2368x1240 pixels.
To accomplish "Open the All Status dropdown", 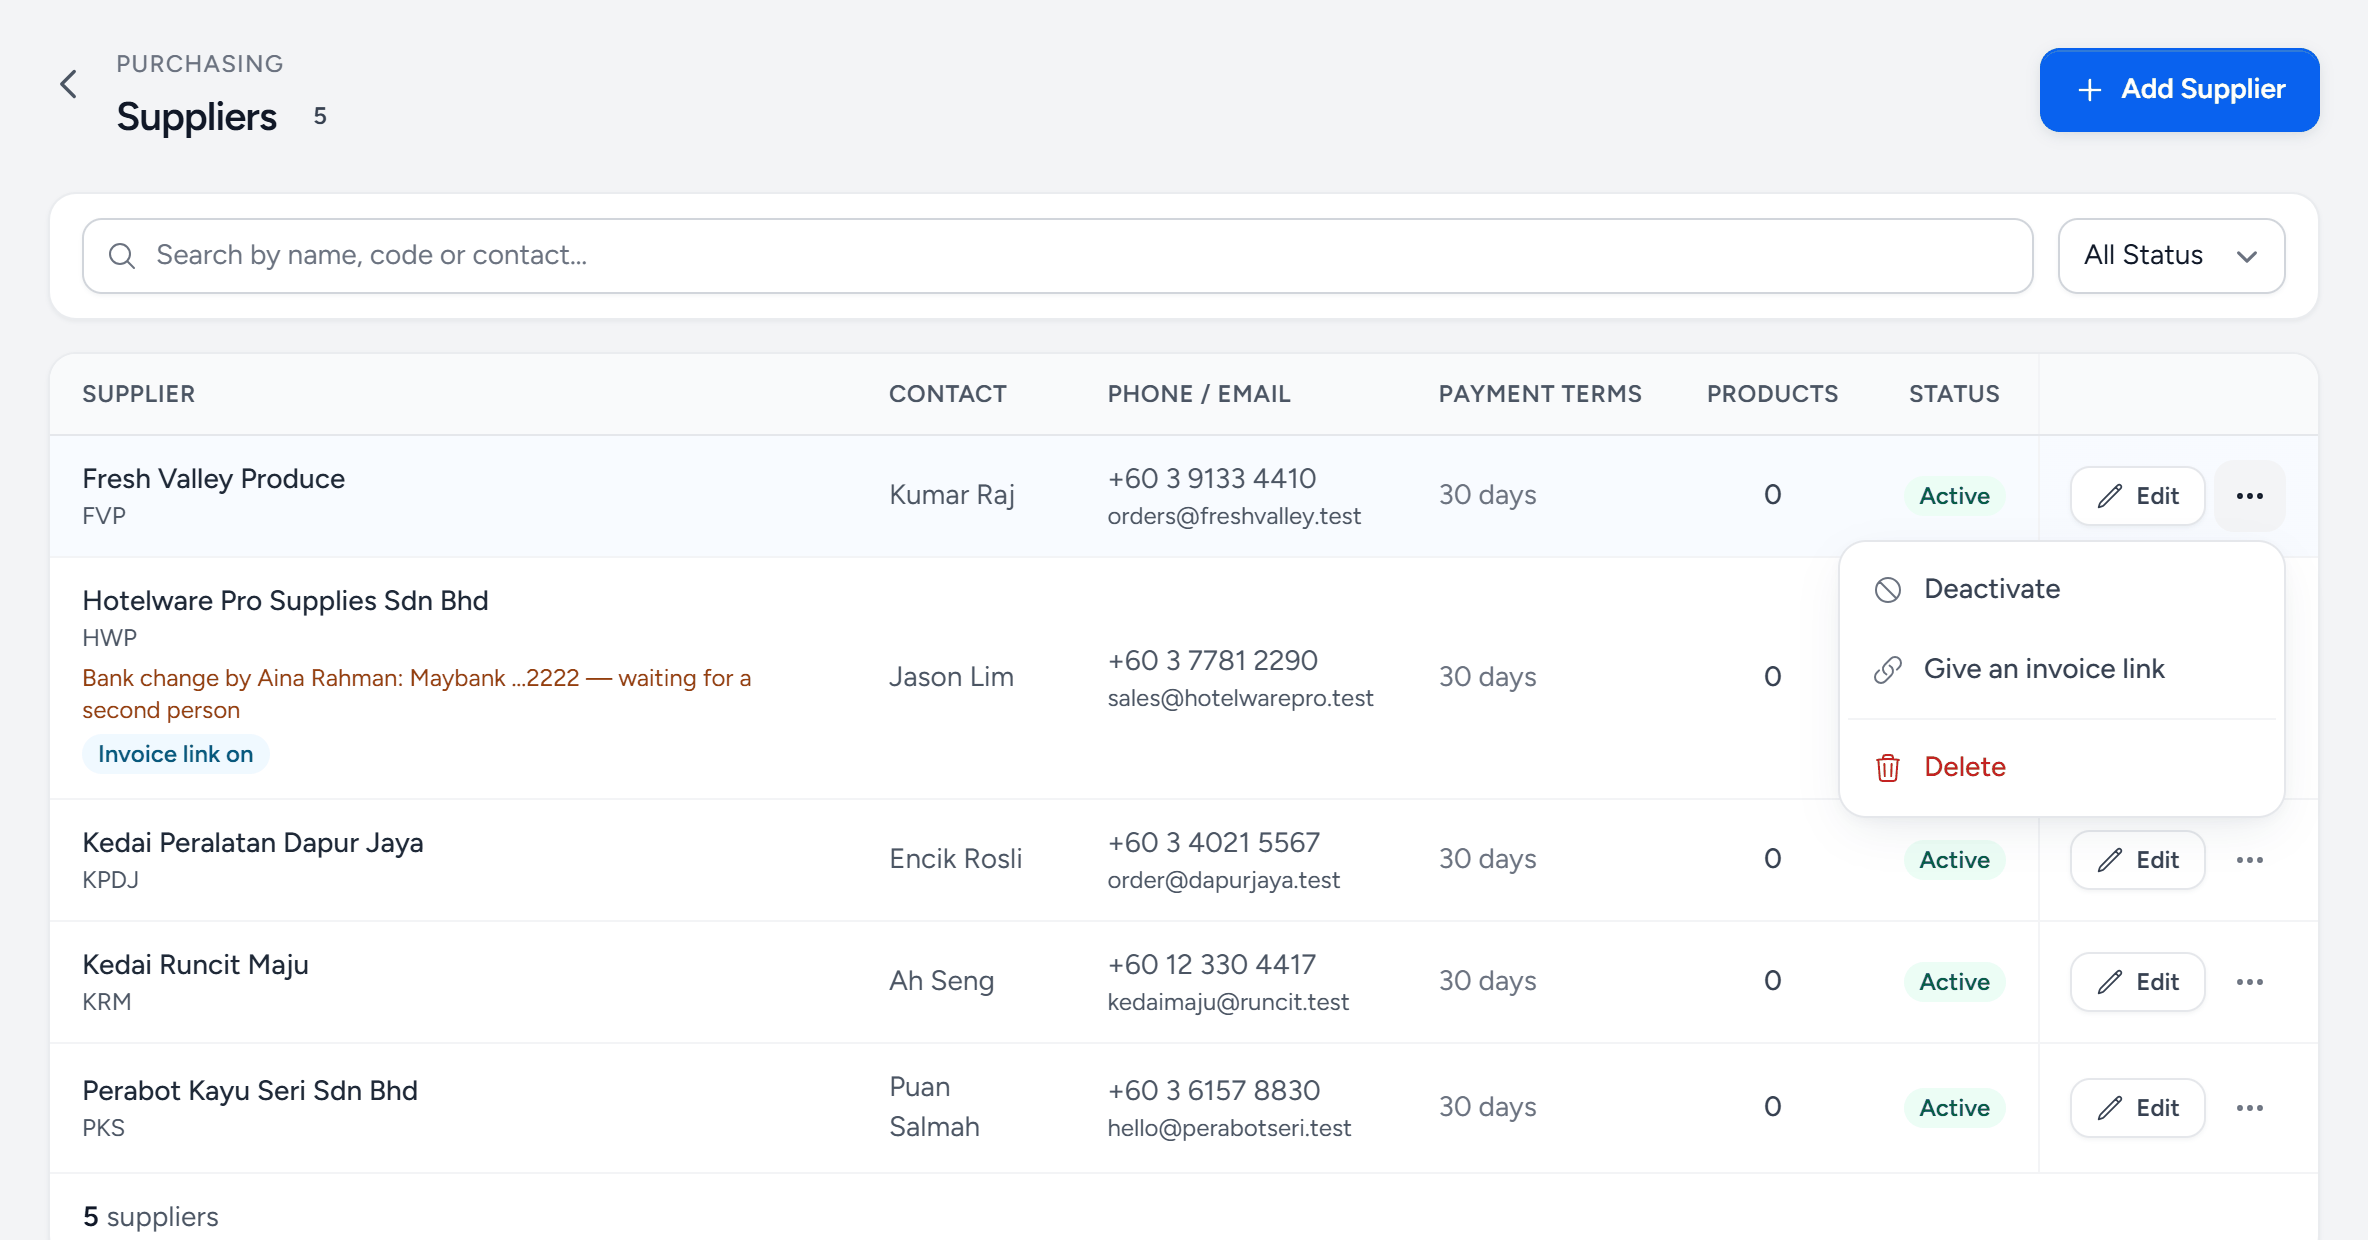I will tap(2171, 256).
